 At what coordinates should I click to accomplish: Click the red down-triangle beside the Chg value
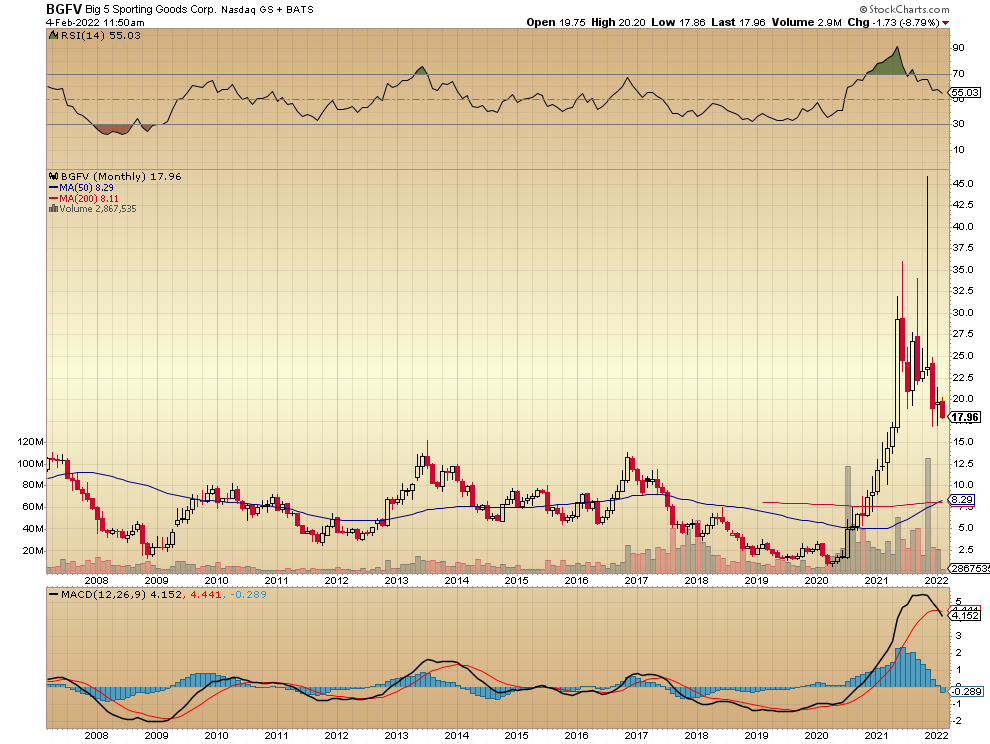tap(945, 23)
